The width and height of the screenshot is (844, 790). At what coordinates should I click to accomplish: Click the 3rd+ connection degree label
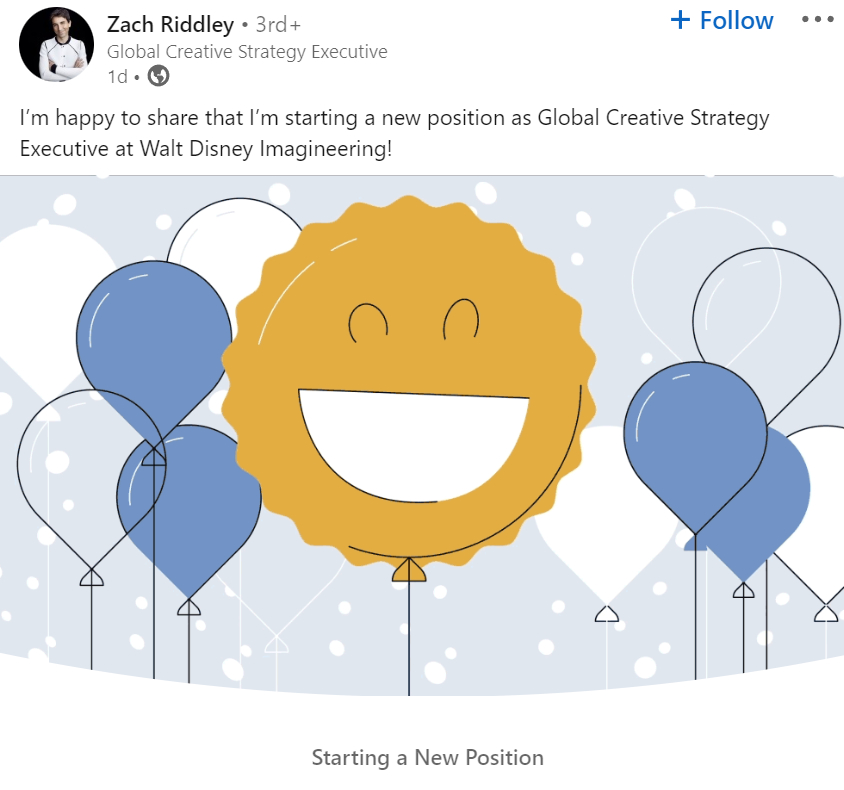278,24
